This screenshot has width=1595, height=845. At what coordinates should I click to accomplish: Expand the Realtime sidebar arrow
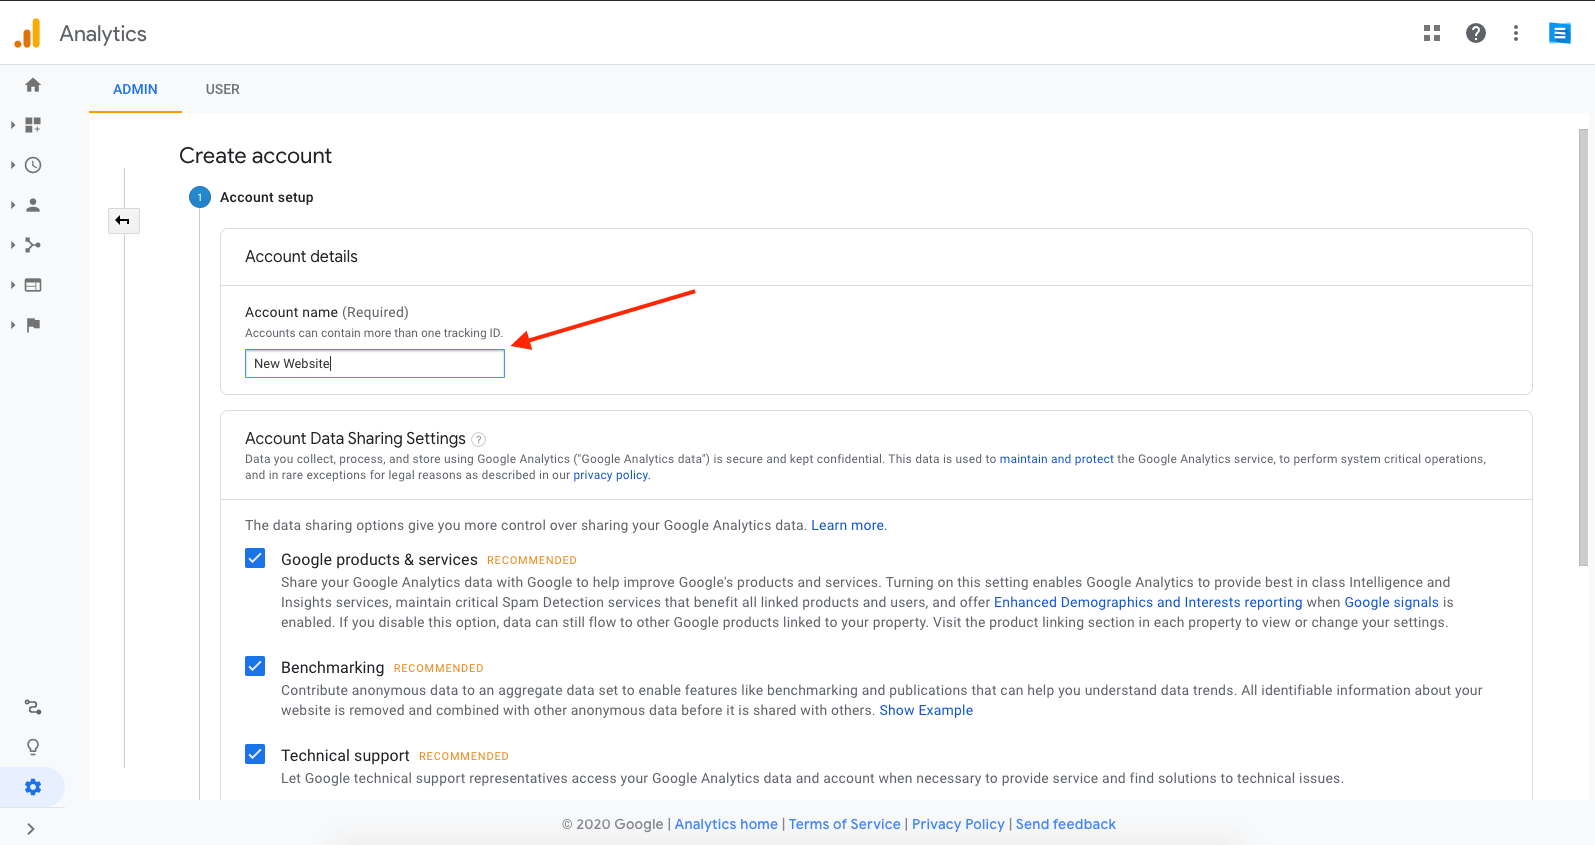click(13, 165)
